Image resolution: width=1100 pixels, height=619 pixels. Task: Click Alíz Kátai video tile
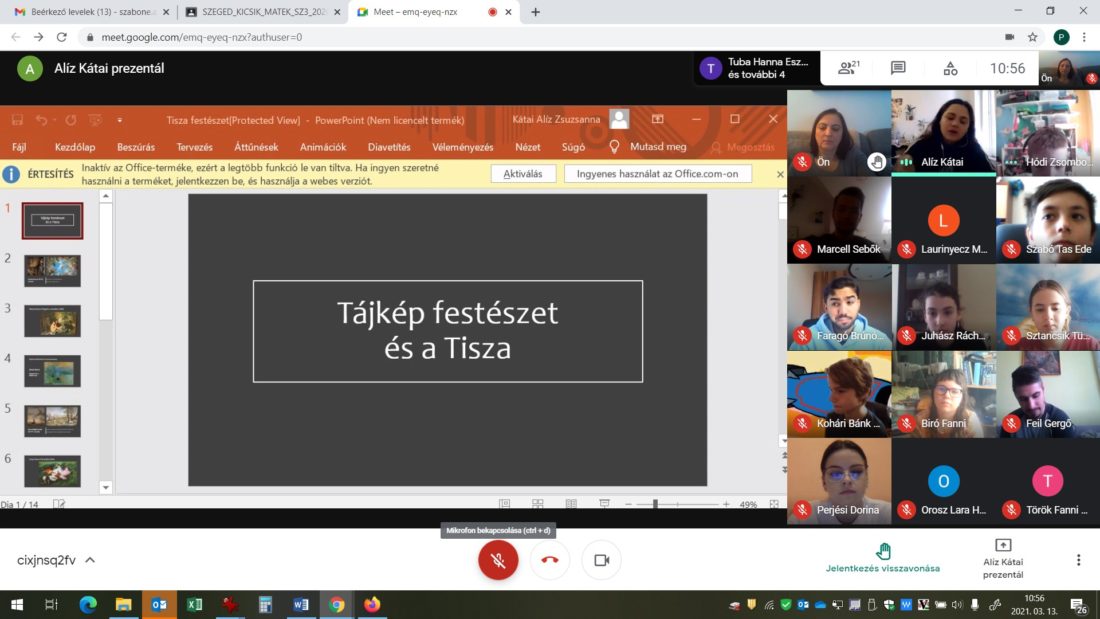943,133
